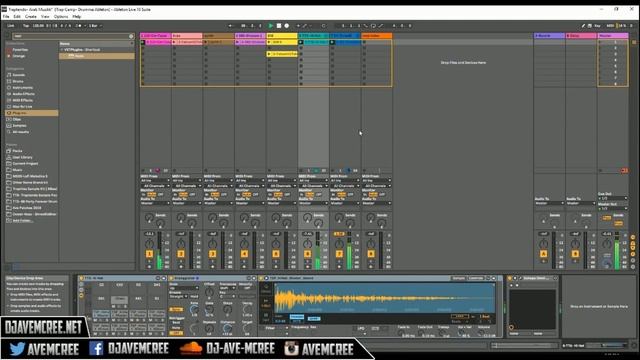Viewport: 640px width, 360px height.
Task: Open User Library in browser Places
Action: point(22,157)
